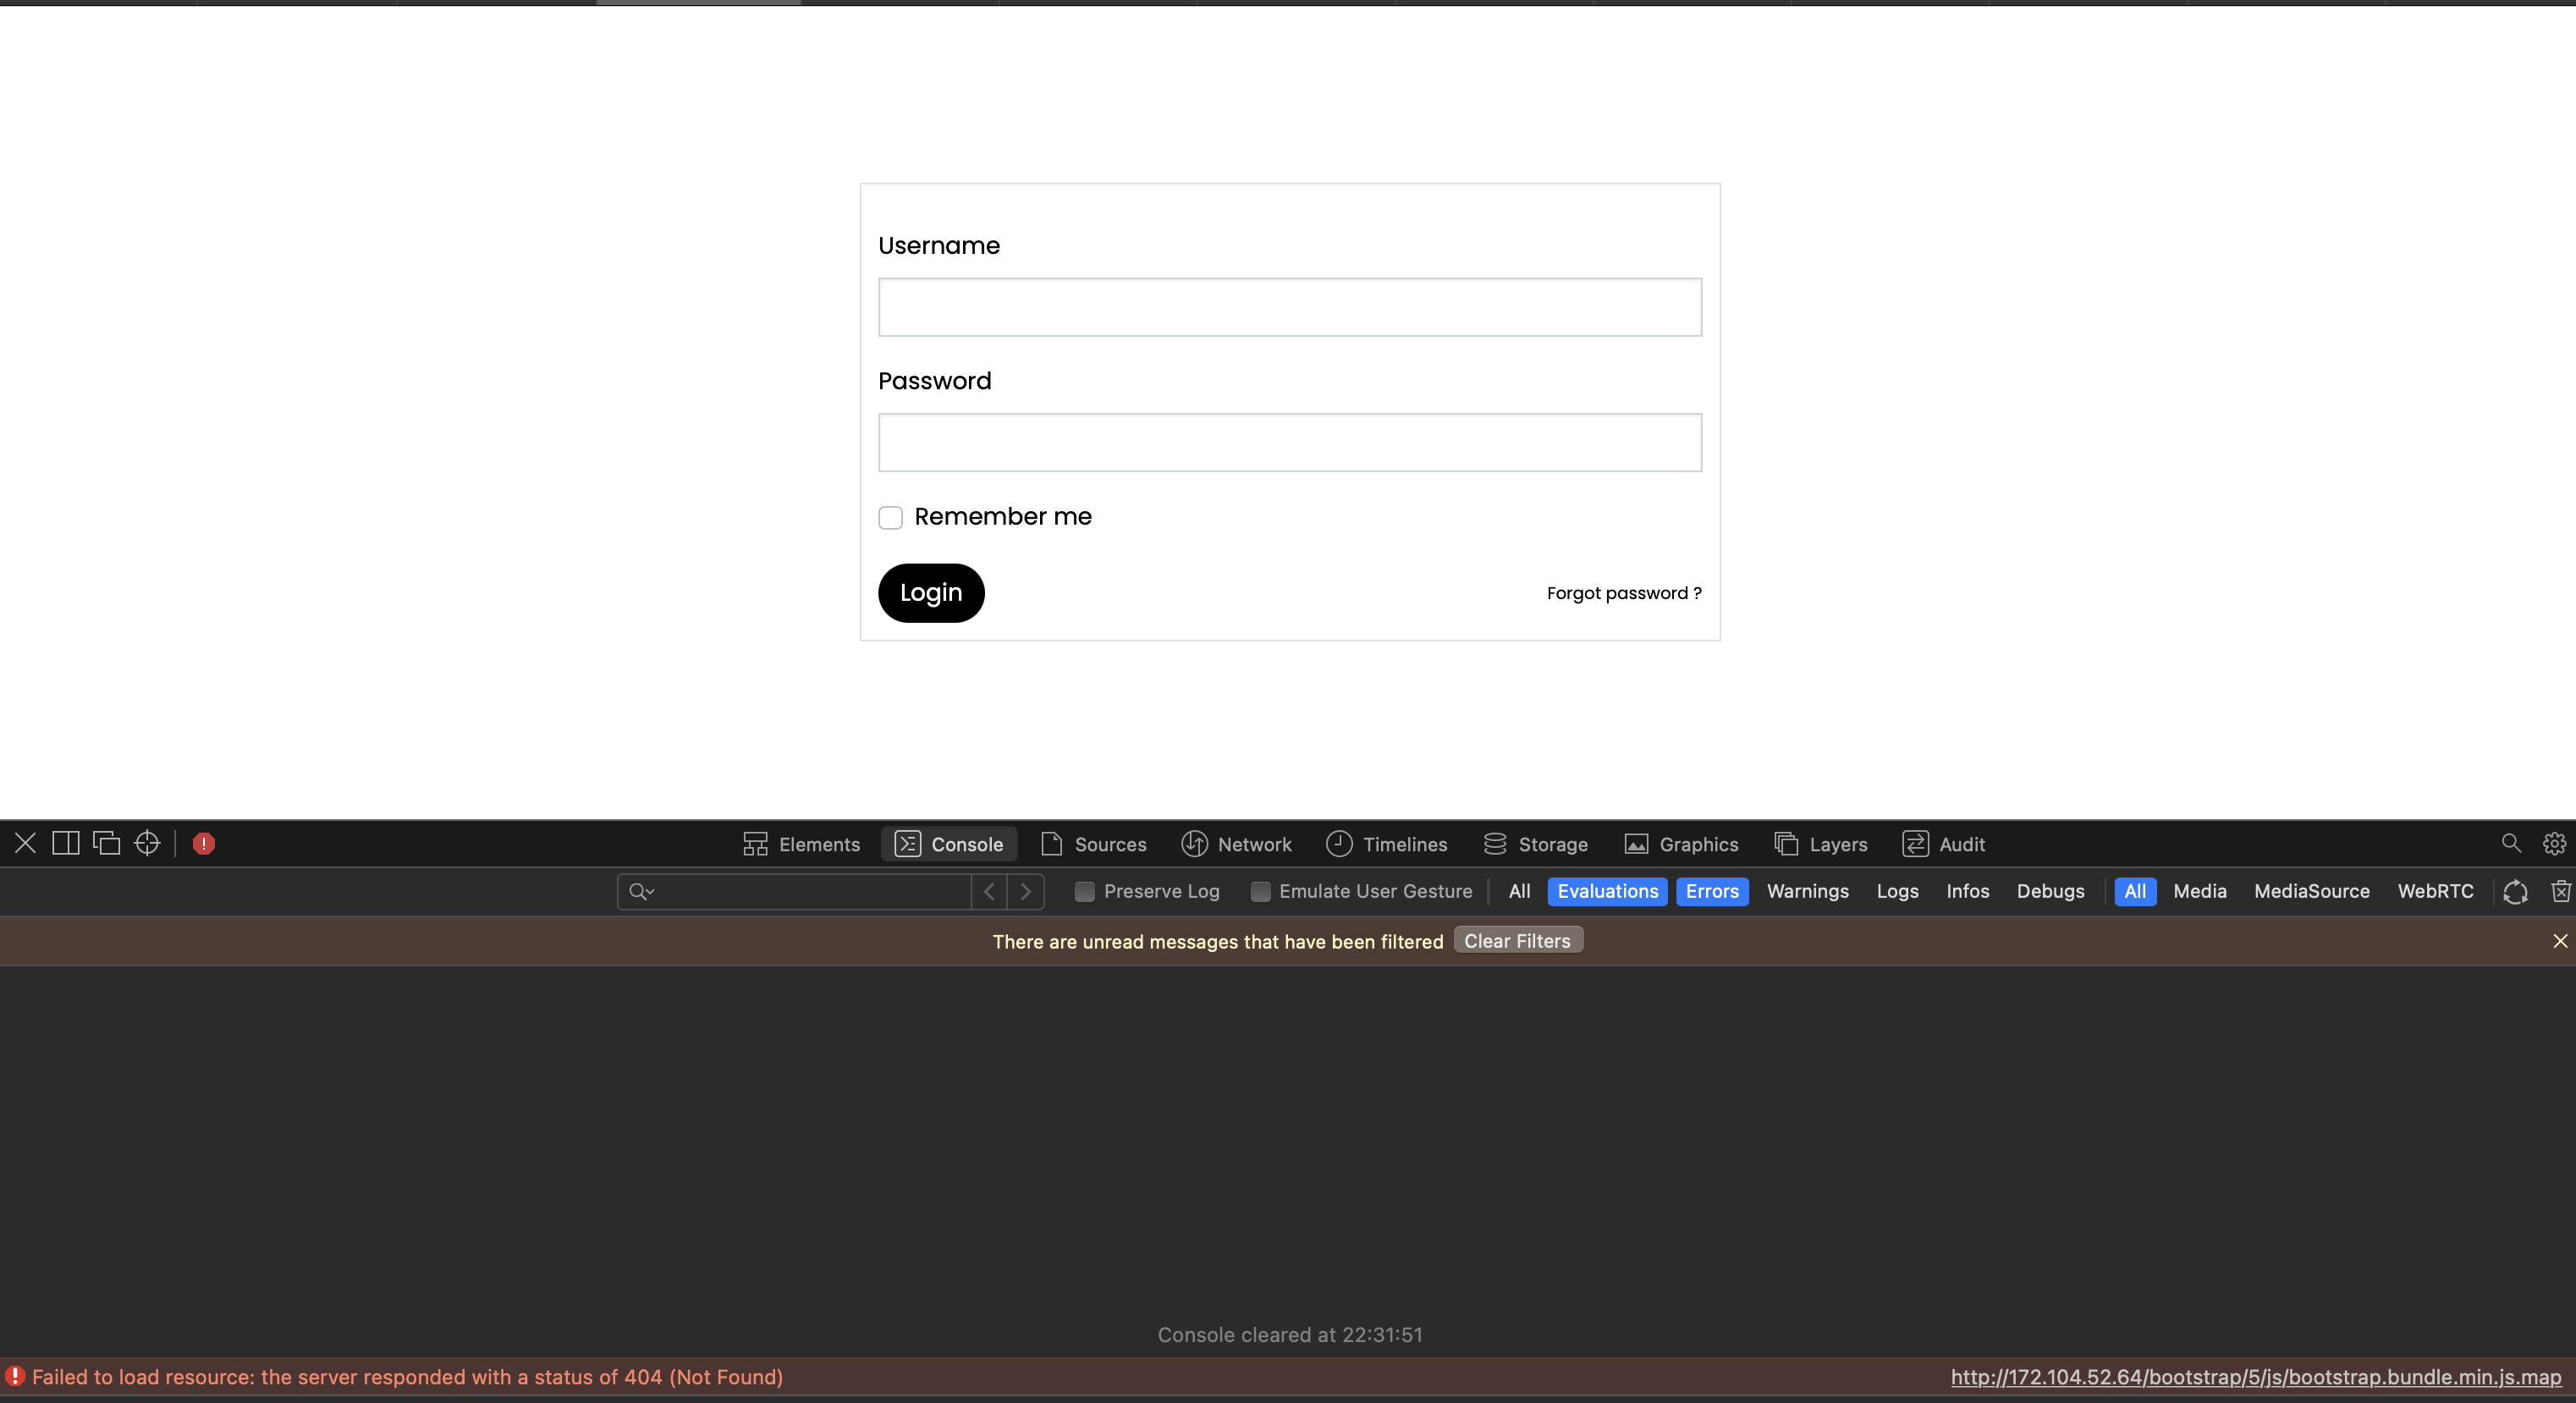Open the Network tab
This screenshot has height=1403, width=2576.
click(x=1236, y=844)
